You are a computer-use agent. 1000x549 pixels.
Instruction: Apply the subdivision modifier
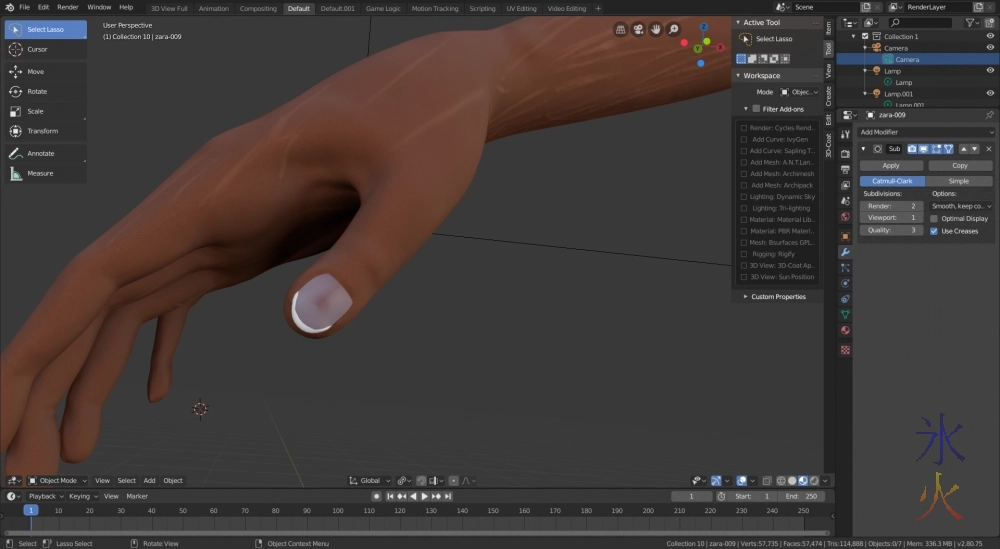[x=891, y=165]
